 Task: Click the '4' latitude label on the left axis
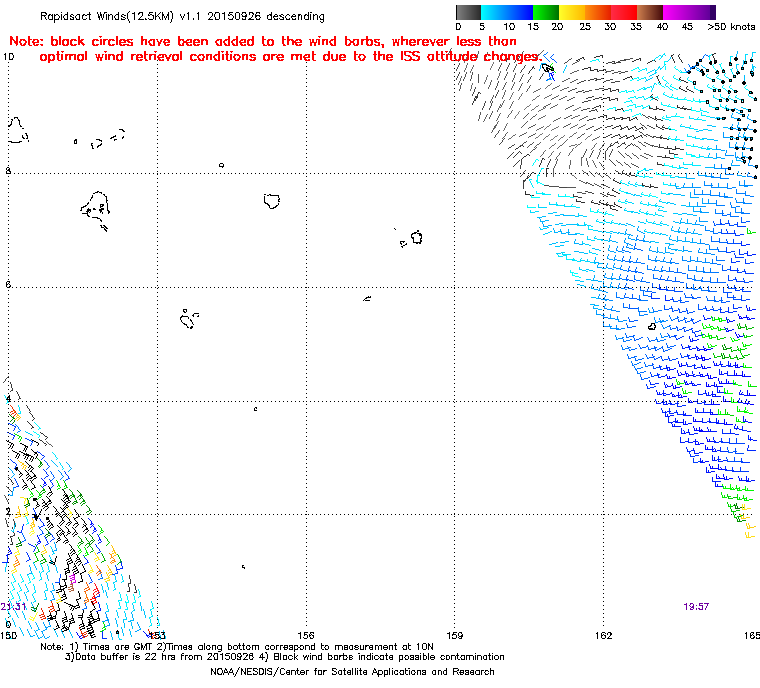(8, 399)
